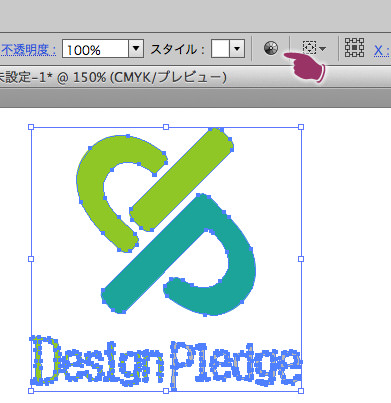Click the bottom-right bounding box handle
This screenshot has height=403, width=391.
(x=301, y=391)
